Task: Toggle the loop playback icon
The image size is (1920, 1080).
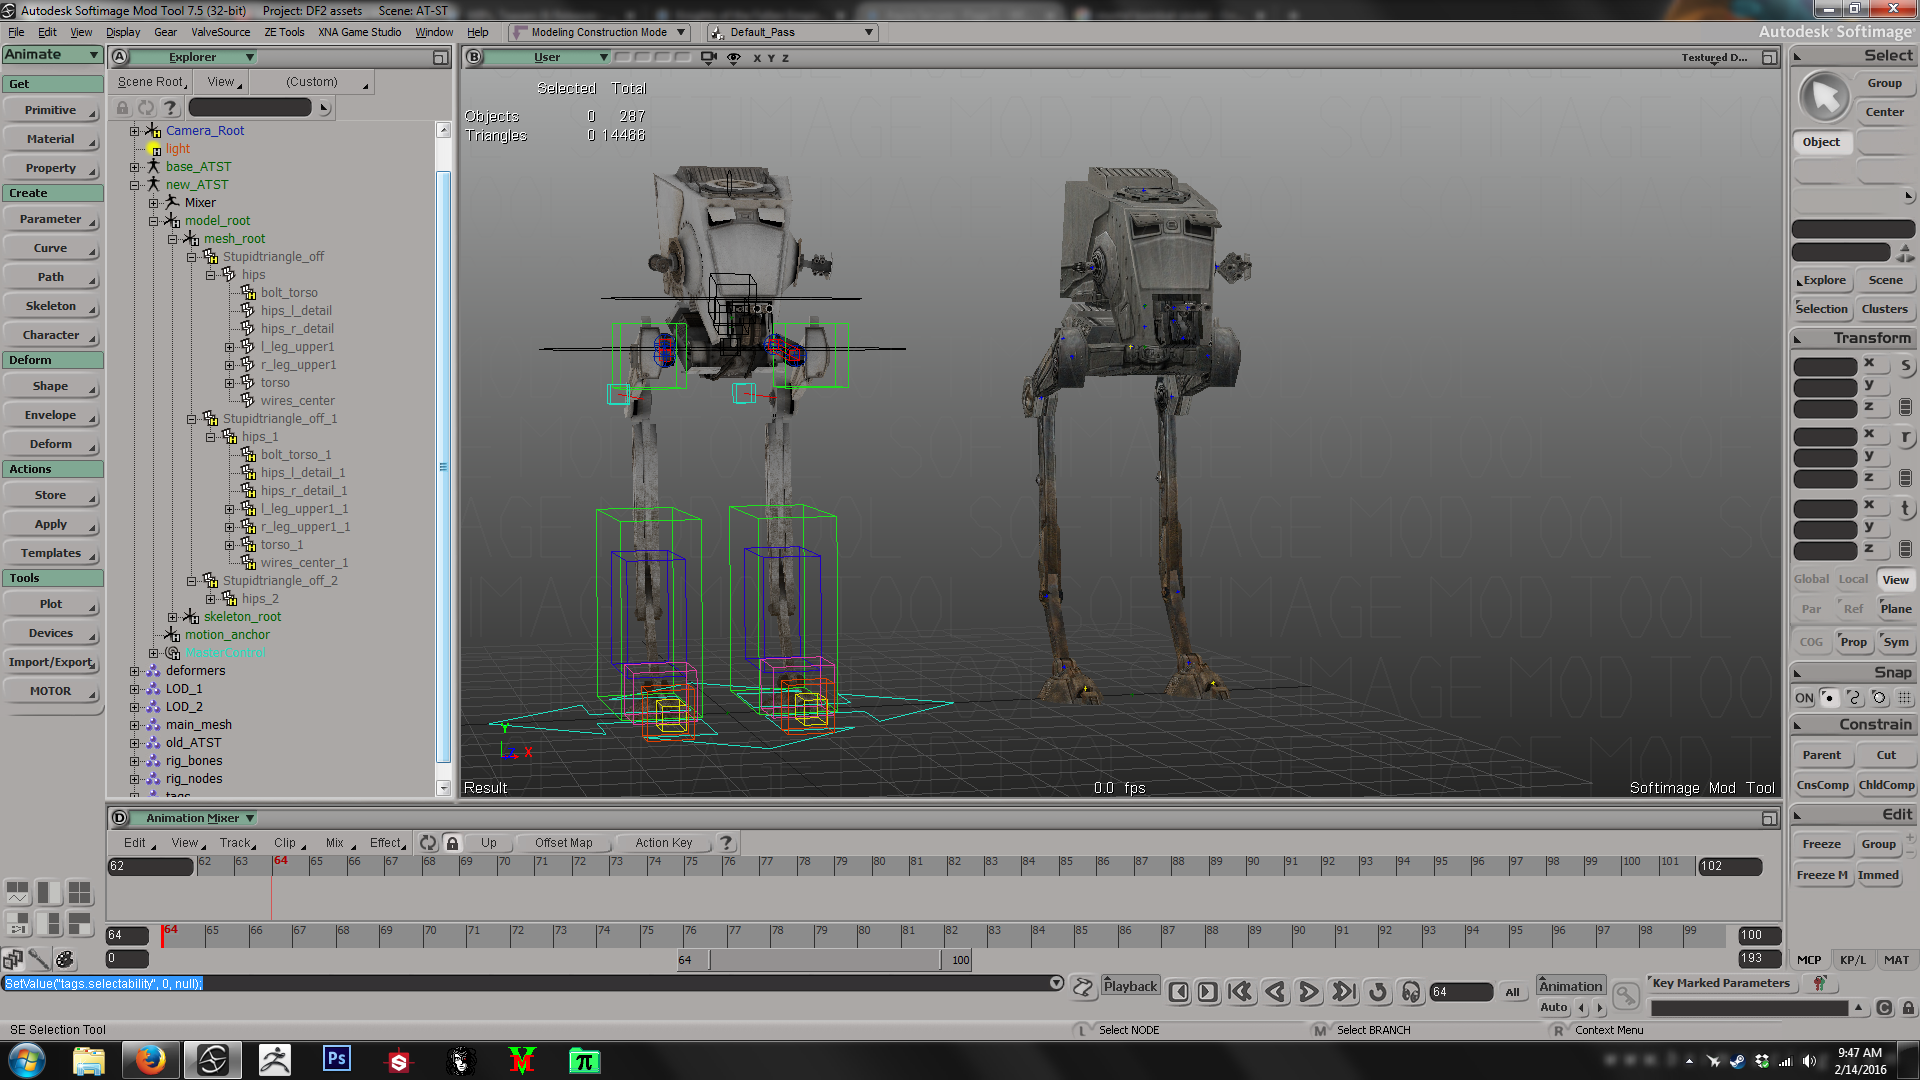Action: pos(1378,992)
